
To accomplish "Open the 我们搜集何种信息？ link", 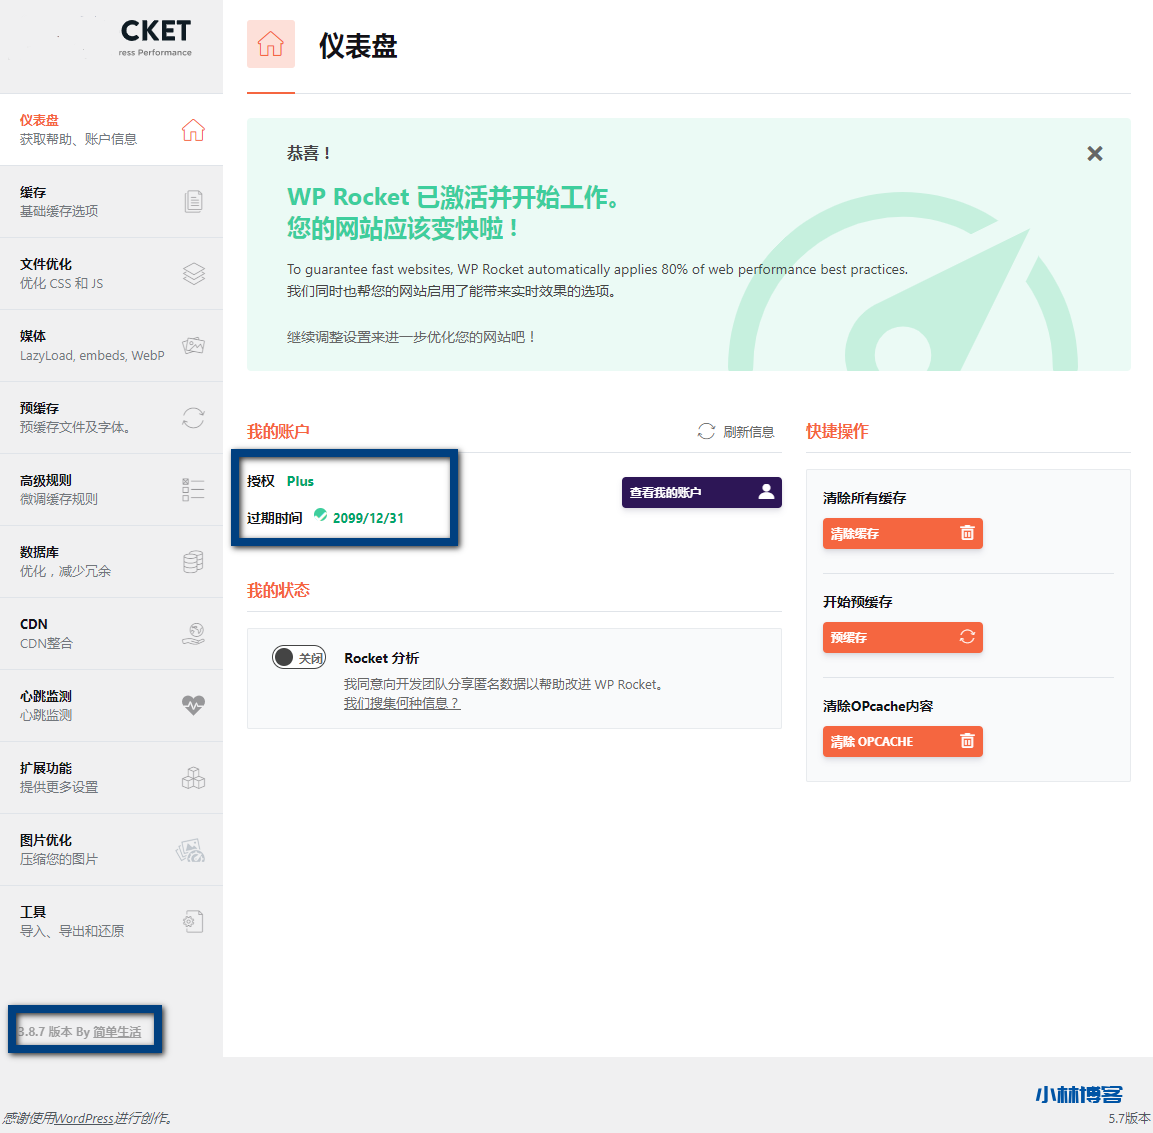I will [401, 703].
